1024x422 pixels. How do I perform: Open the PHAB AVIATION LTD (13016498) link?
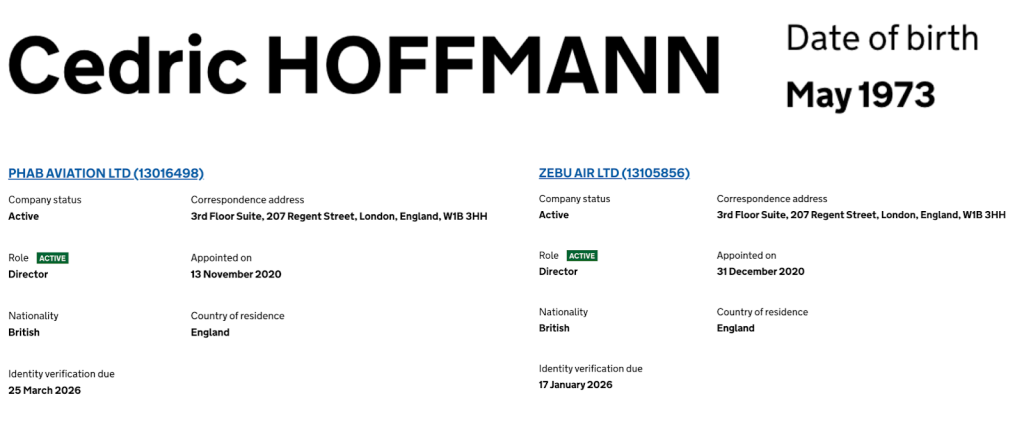106,173
